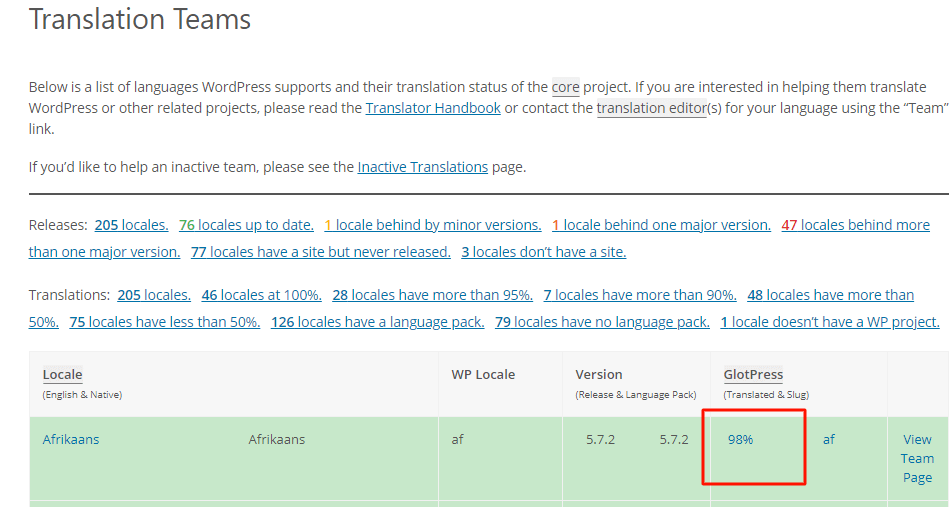This screenshot has width=951, height=507.
Task: Click the 'translation editor' glossary term
Action: (x=651, y=108)
